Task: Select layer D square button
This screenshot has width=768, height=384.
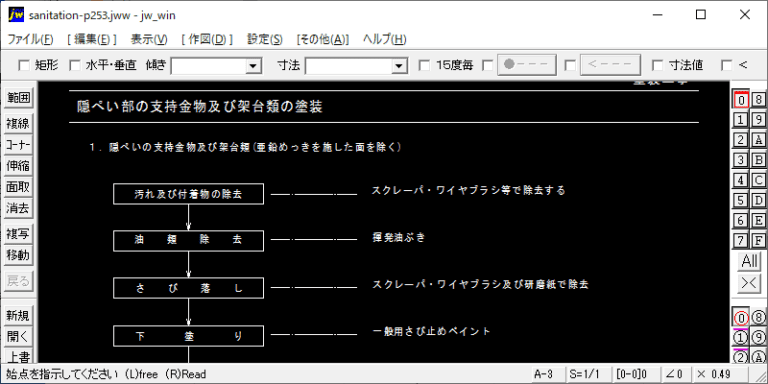Action: [759, 200]
